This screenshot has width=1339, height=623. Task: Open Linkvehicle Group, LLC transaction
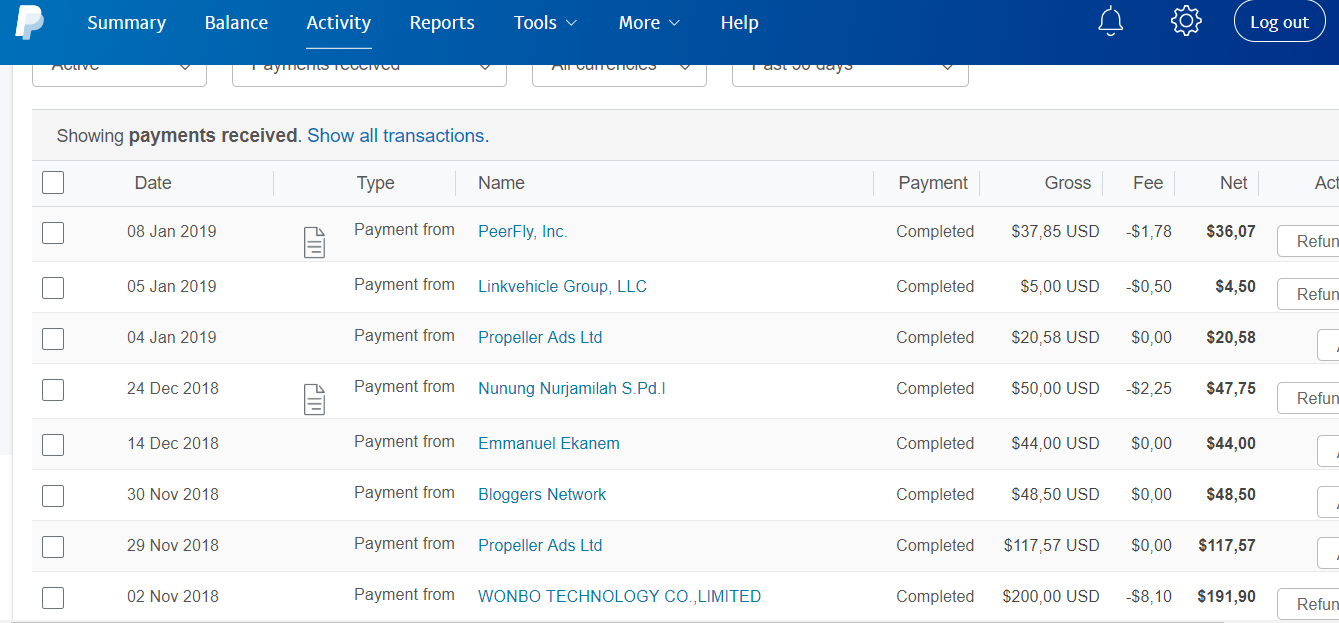(x=562, y=287)
